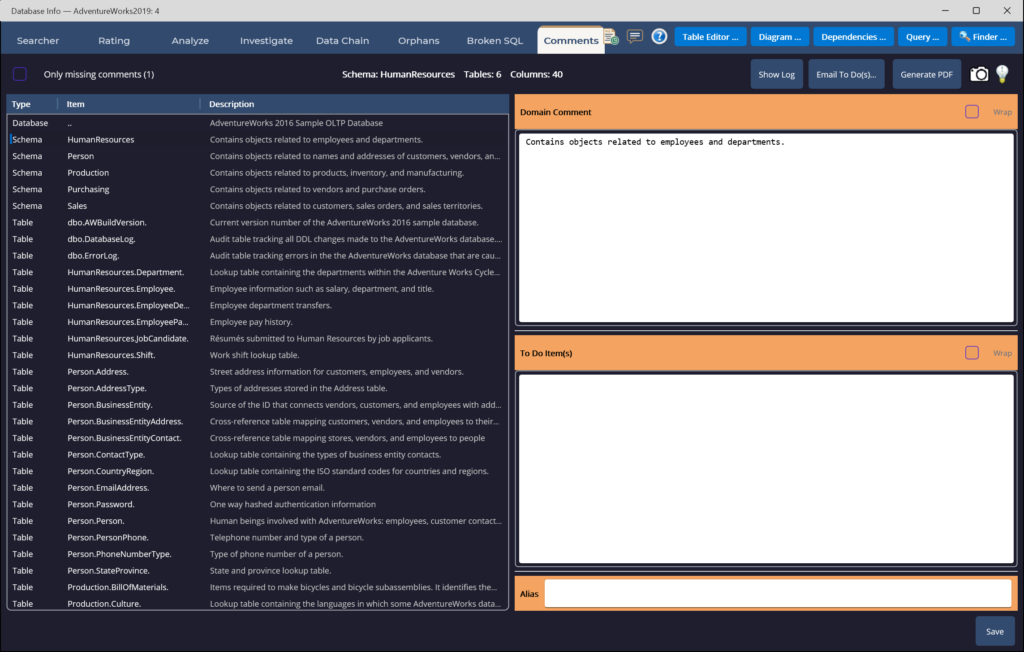Select the Production.BillOfMaterials table row

click(x=258, y=587)
